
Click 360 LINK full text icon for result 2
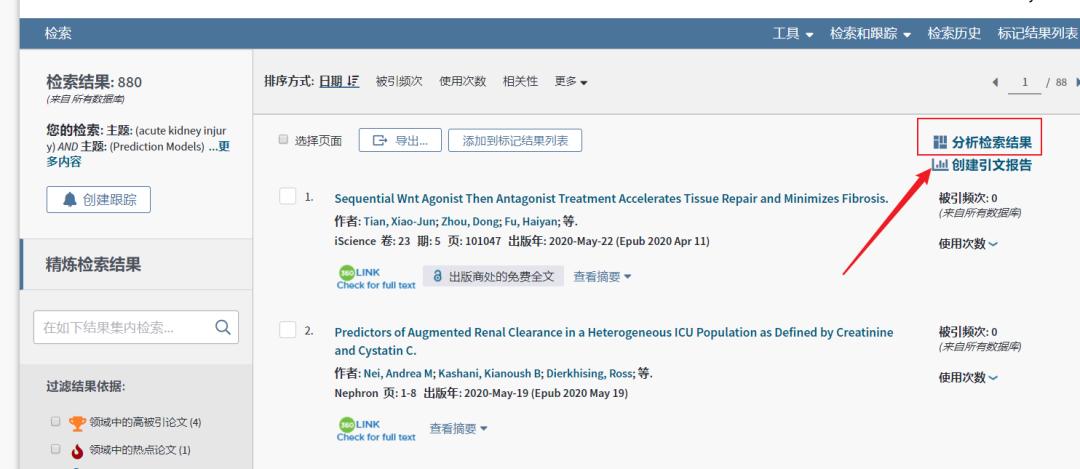[376, 430]
